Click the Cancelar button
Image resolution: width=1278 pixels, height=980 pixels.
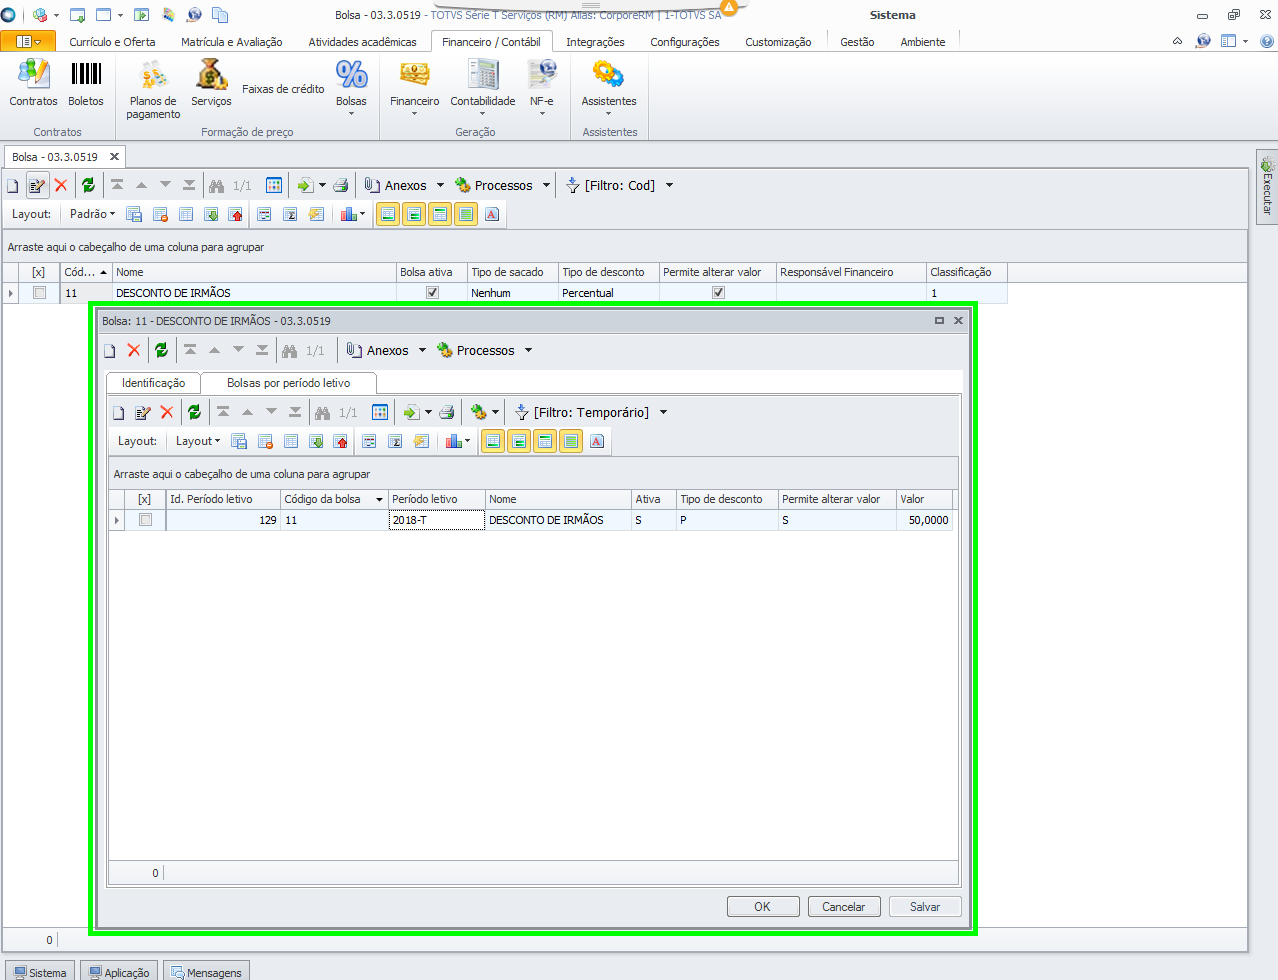coord(844,907)
